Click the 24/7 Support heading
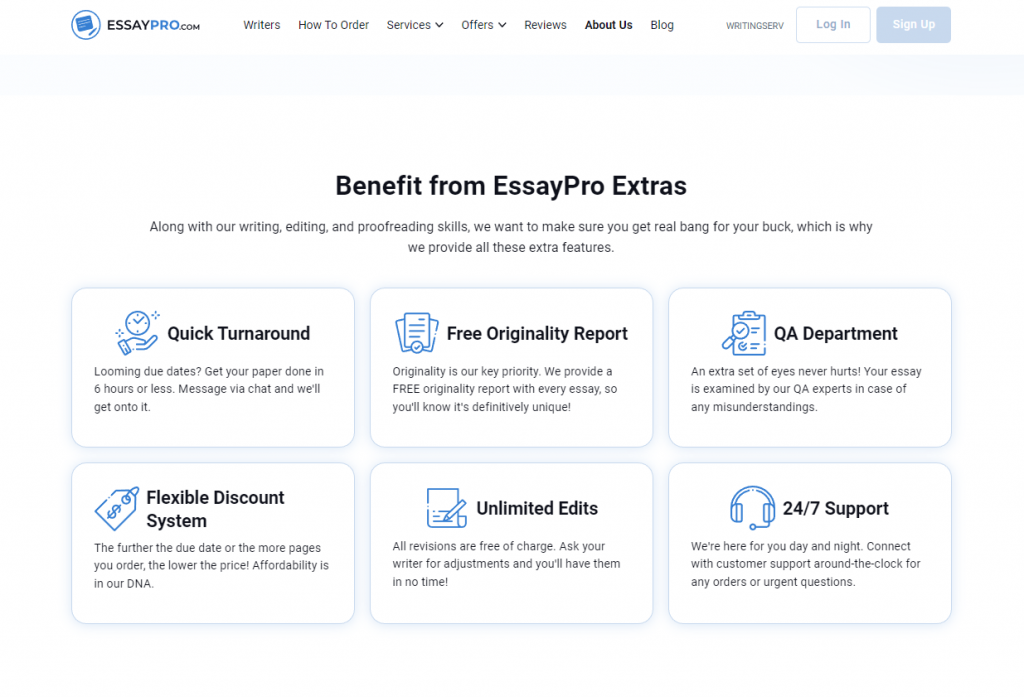Screen dimensions: 1024x697 coord(835,508)
